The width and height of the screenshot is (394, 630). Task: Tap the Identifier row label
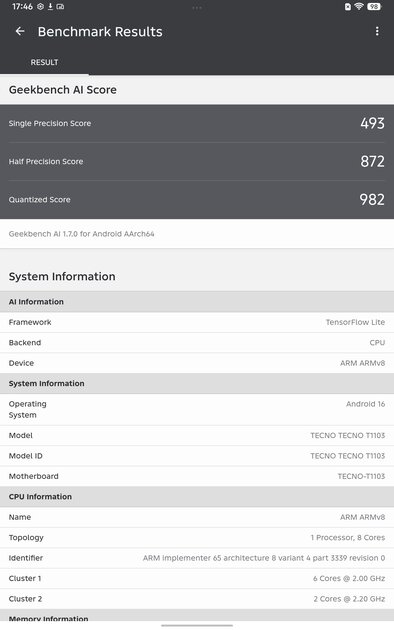click(26, 558)
